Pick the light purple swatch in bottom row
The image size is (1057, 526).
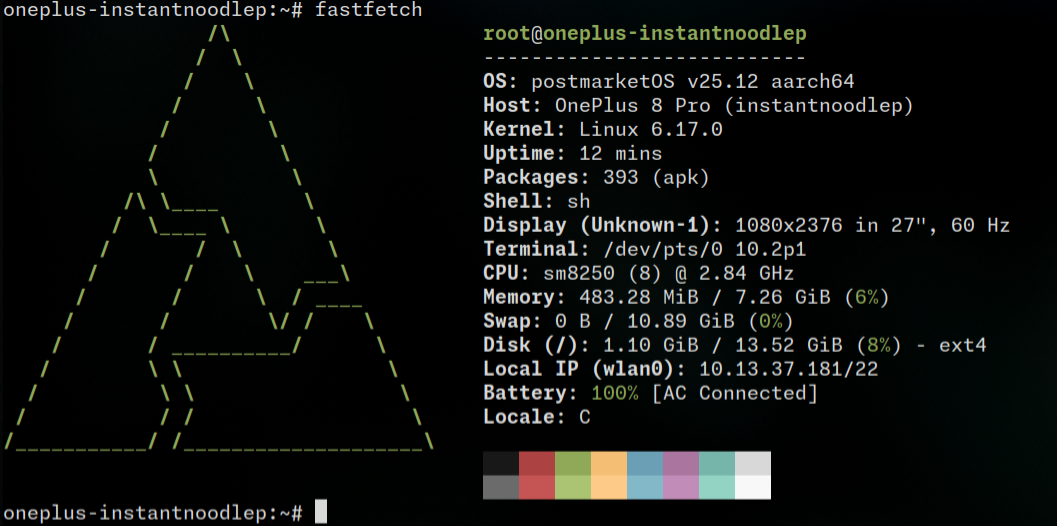(680, 487)
